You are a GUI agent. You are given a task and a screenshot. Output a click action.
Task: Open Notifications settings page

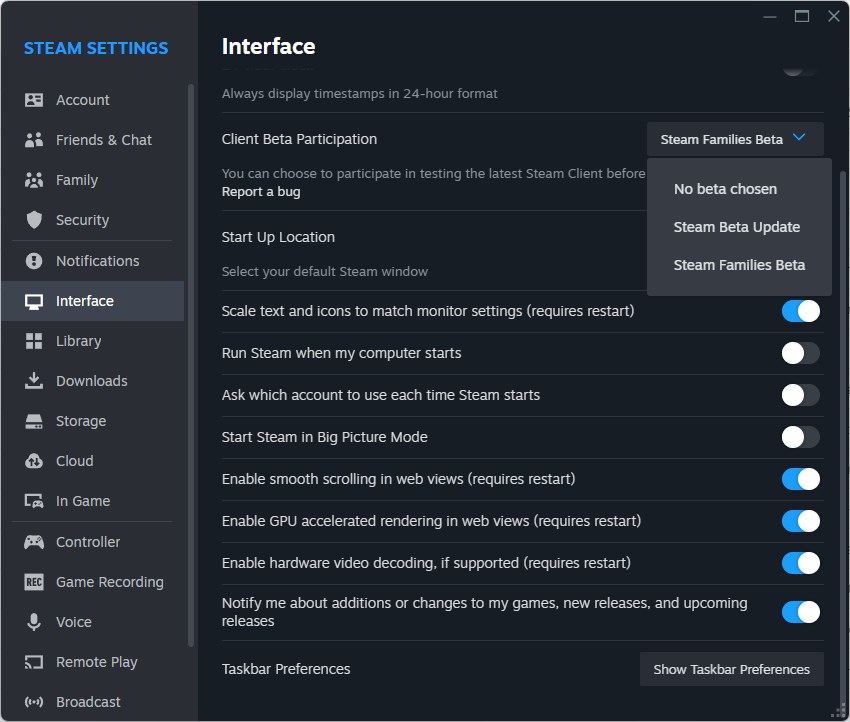(98, 261)
